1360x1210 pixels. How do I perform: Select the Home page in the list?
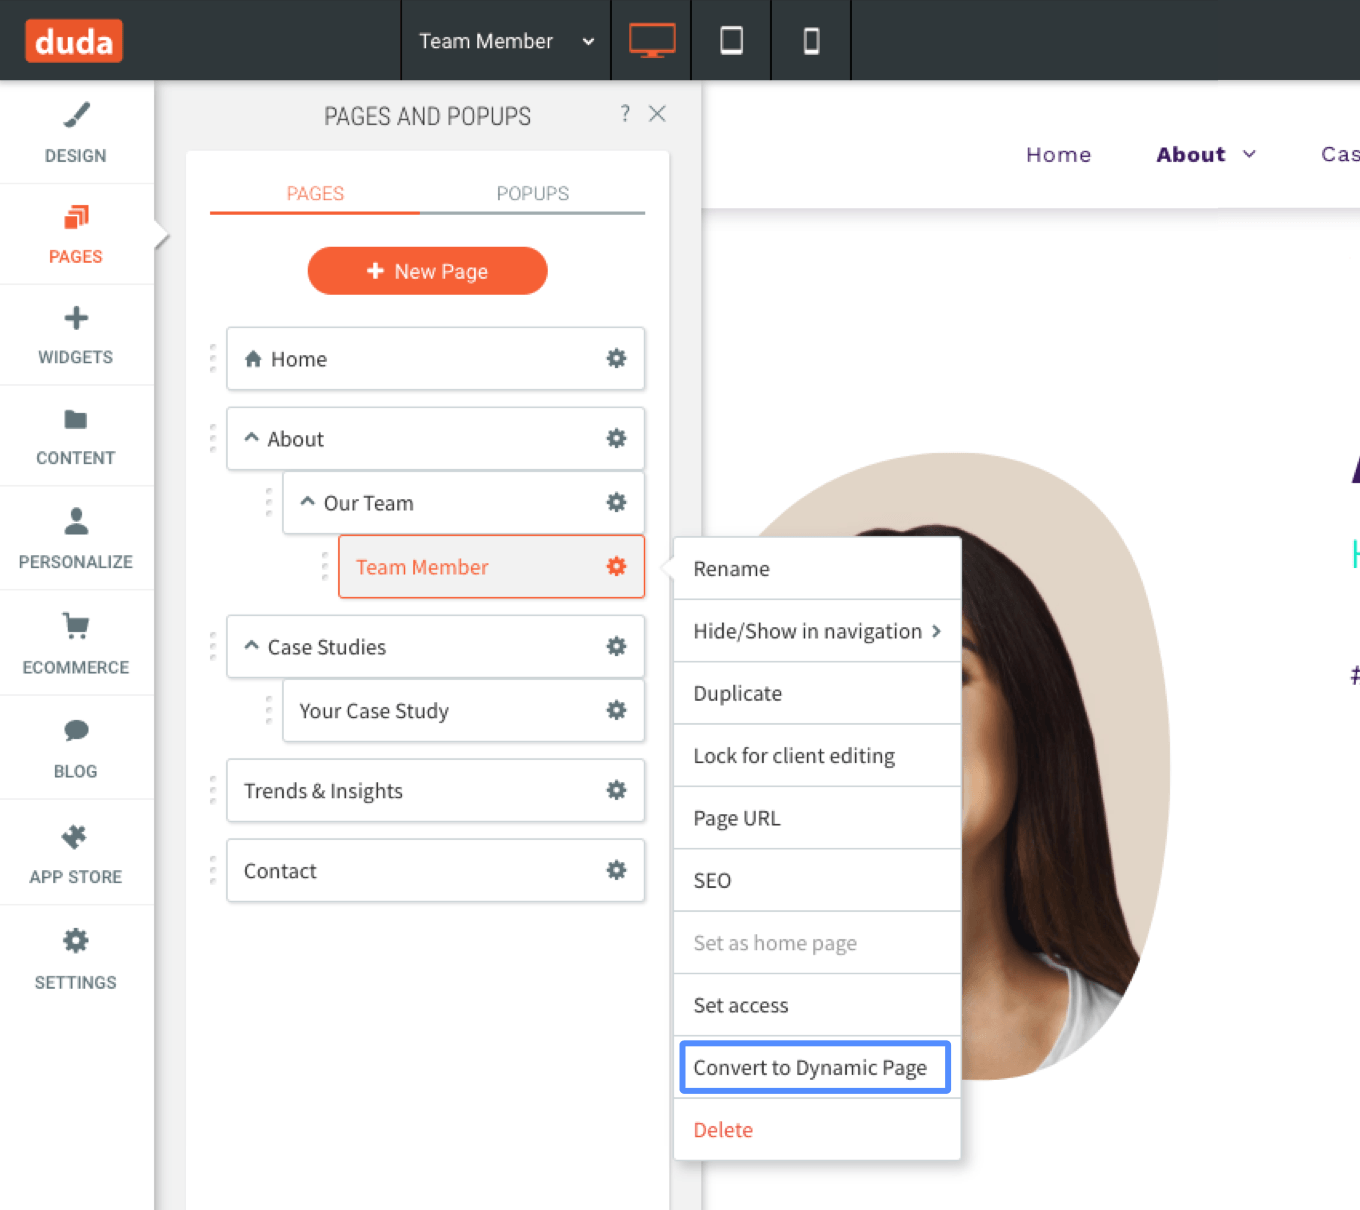click(x=435, y=358)
